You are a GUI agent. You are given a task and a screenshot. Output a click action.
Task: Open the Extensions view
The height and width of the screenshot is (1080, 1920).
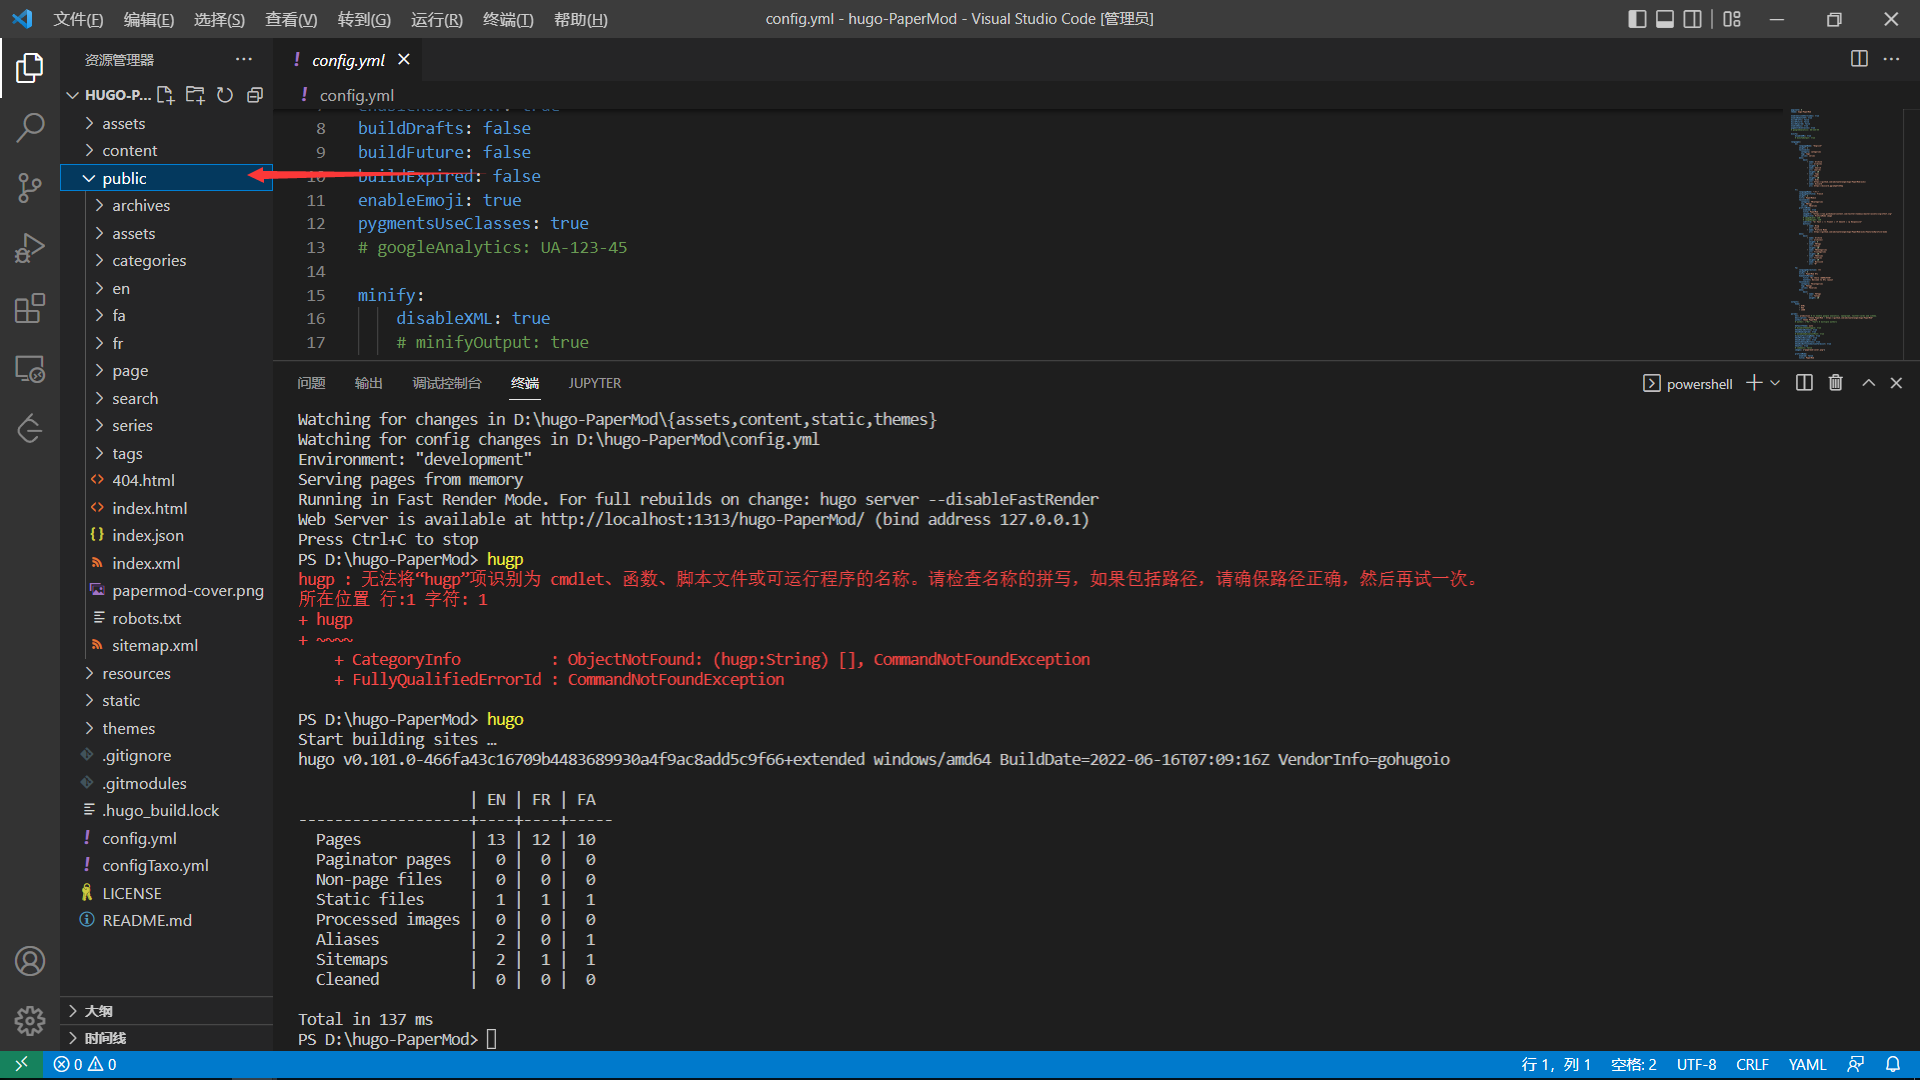[x=30, y=308]
